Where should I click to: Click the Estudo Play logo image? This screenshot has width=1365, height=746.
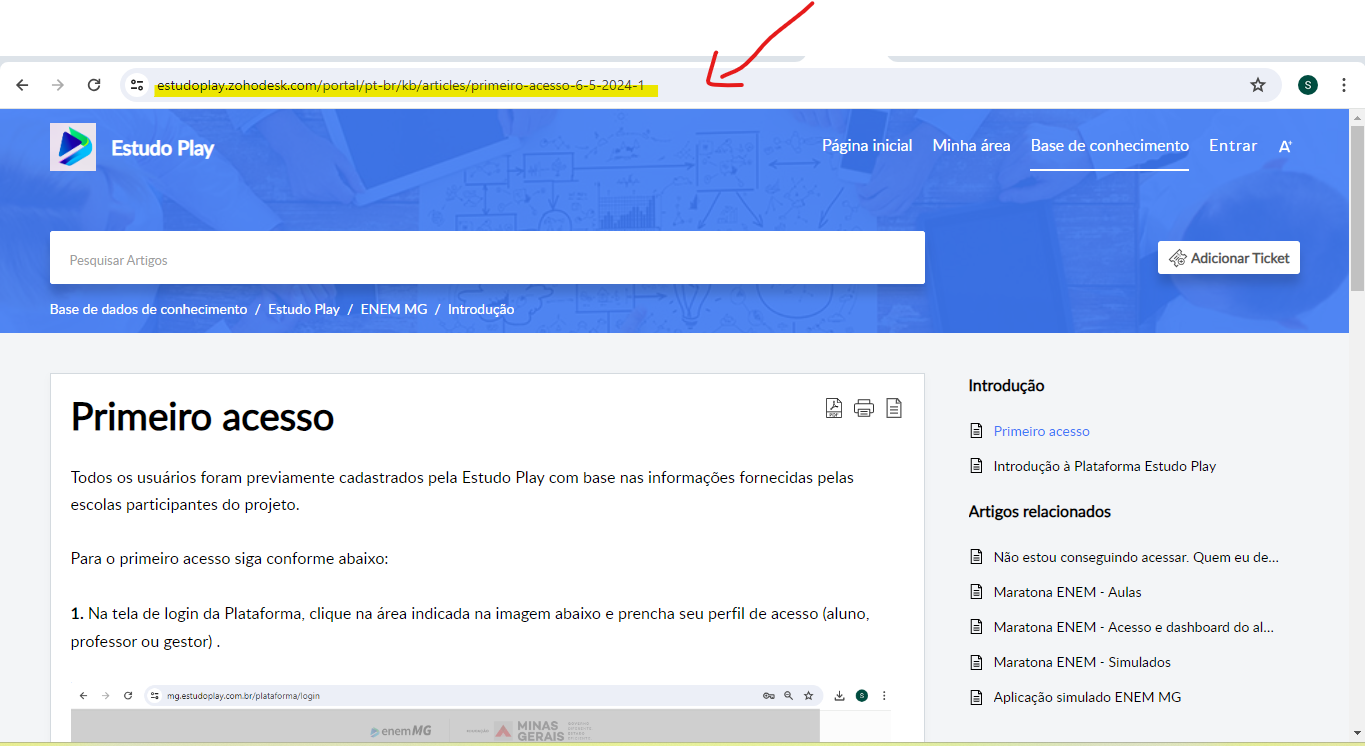pyautogui.click(x=73, y=147)
